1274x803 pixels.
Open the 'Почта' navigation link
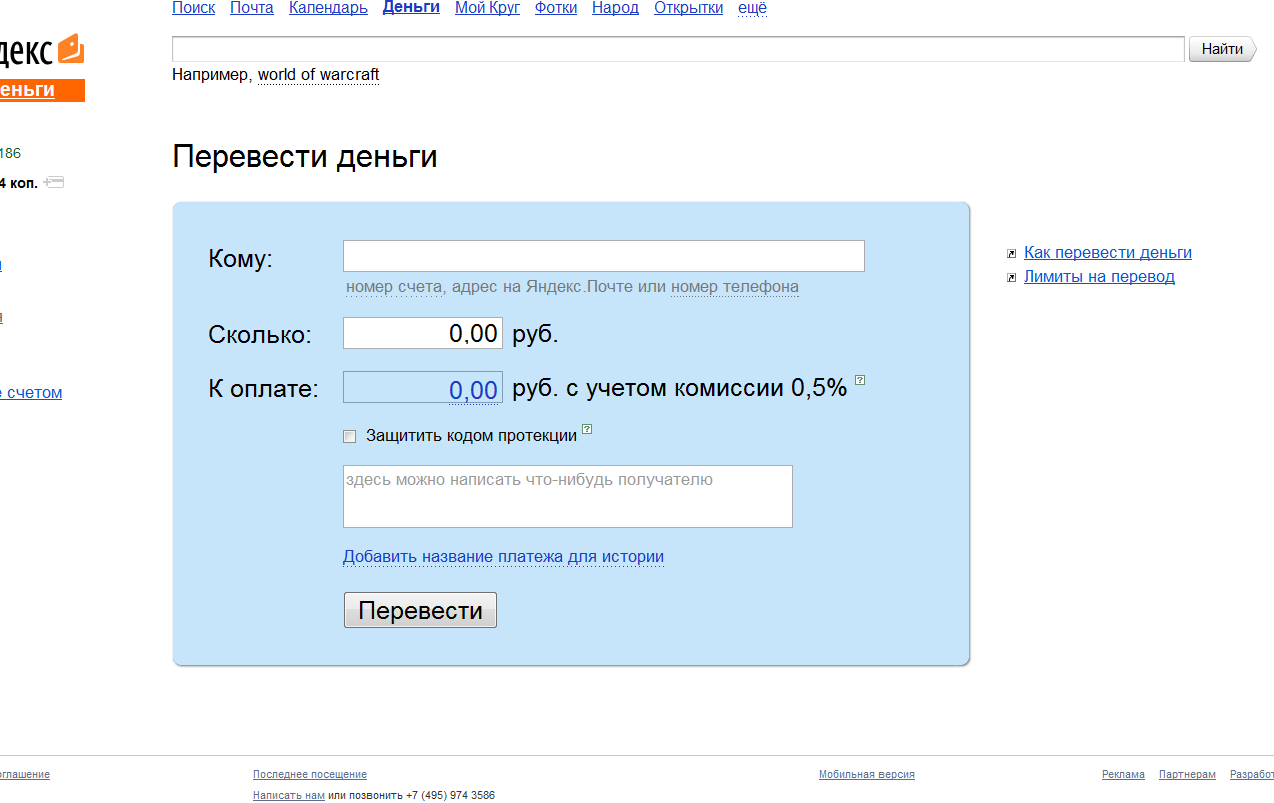(x=252, y=8)
